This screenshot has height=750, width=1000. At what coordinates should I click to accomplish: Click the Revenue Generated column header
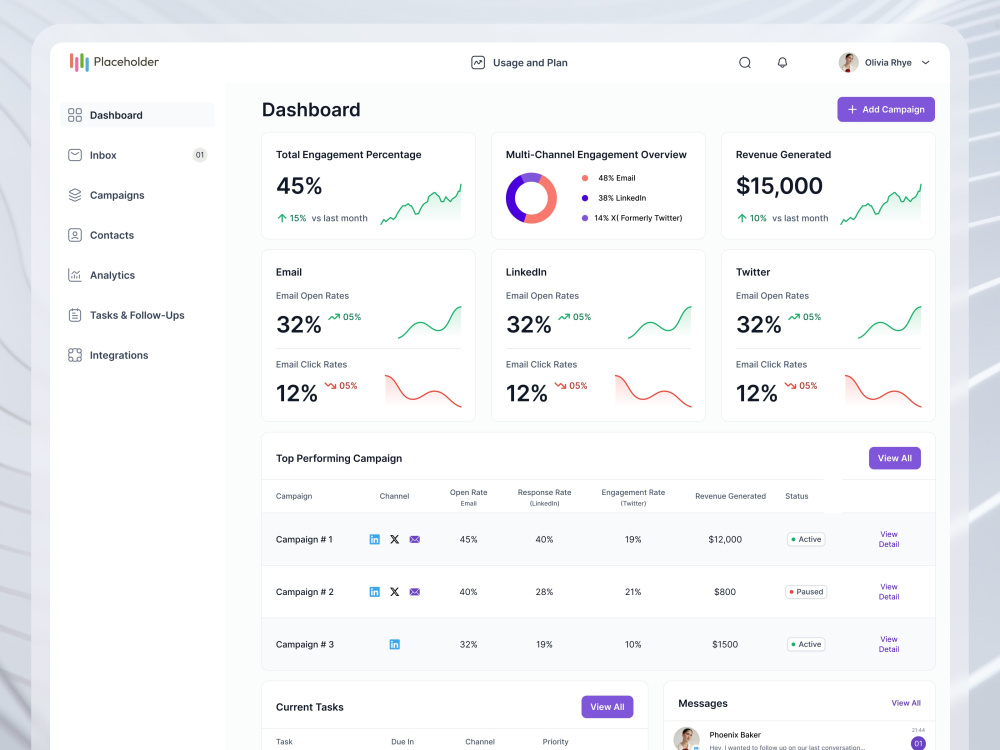[730, 496]
